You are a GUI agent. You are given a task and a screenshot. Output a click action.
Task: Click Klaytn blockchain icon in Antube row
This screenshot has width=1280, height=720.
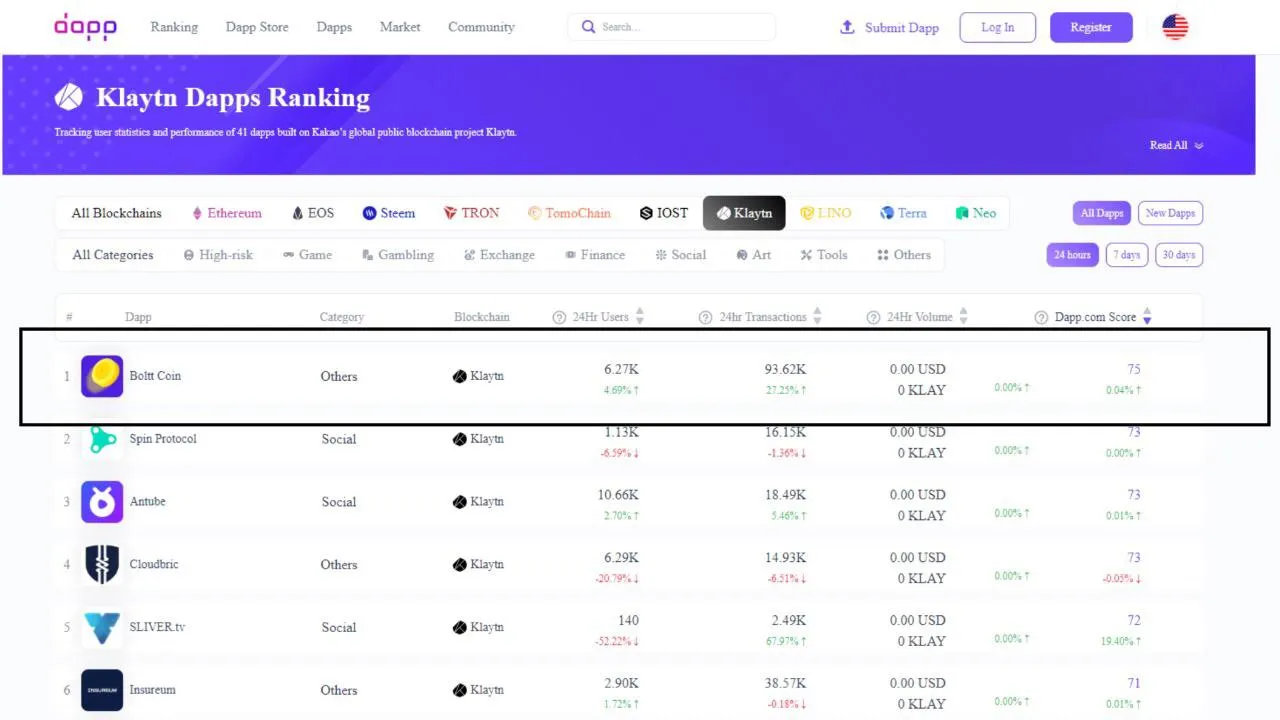460,502
